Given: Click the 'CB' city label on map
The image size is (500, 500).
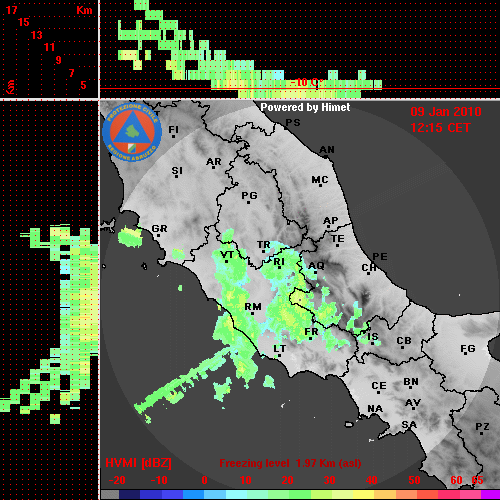Looking at the screenshot, I should click(404, 341).
